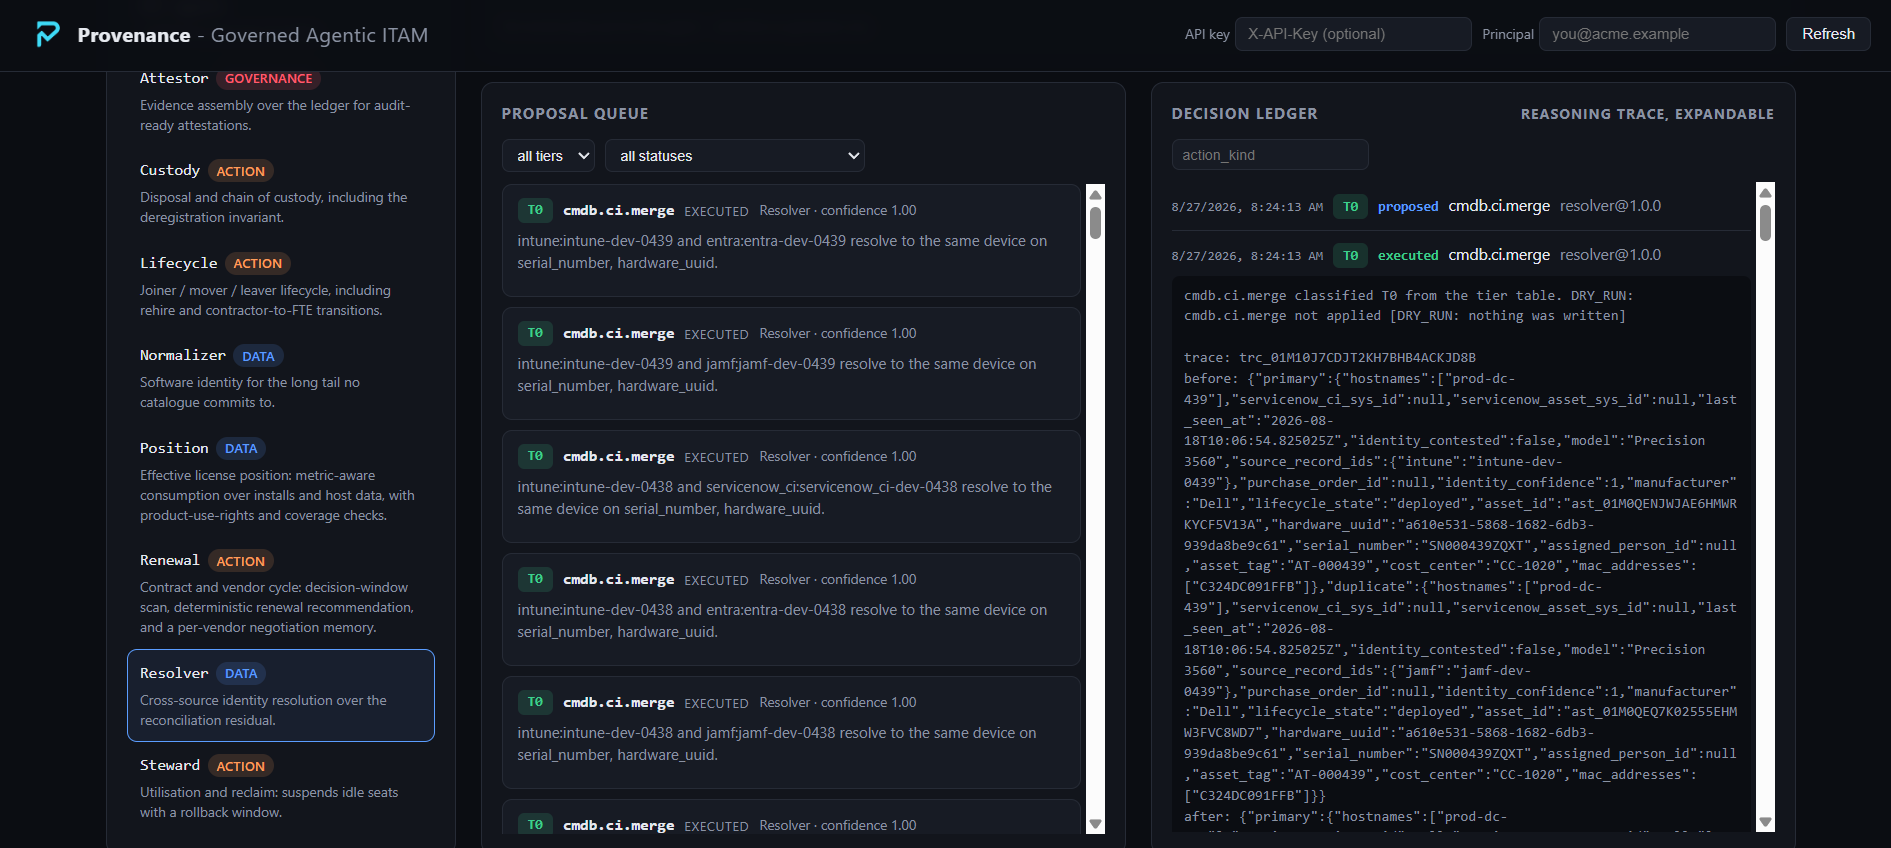
Task: Click the trace ID trc_01M10J7CDJT2KH7BHB4ACKJD8B
Action: tap(1357, 358)
